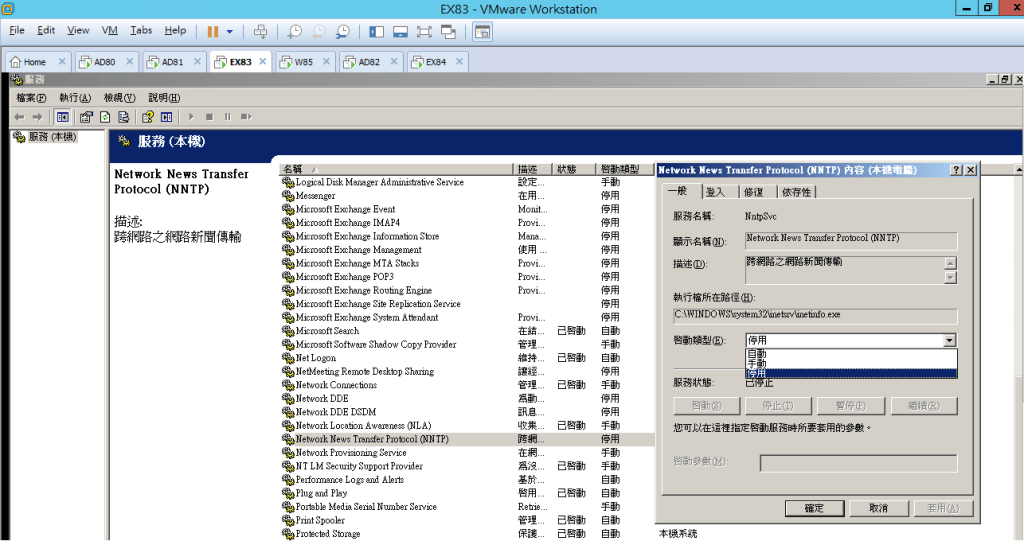This screenshot has width=1024, height=541.
Task: Click the Refresh icon in services toolbar
Action: point(105,116)
